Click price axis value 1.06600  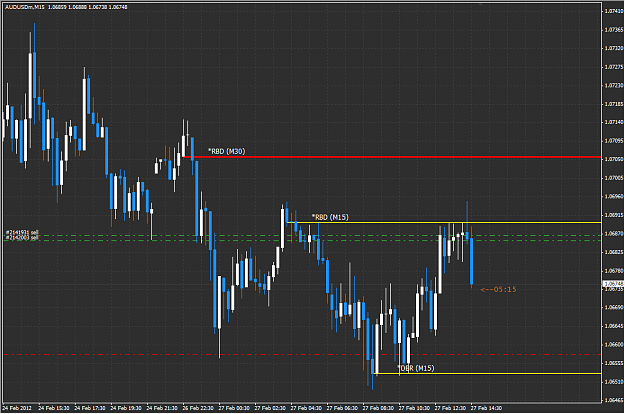[x=614, y=344]
